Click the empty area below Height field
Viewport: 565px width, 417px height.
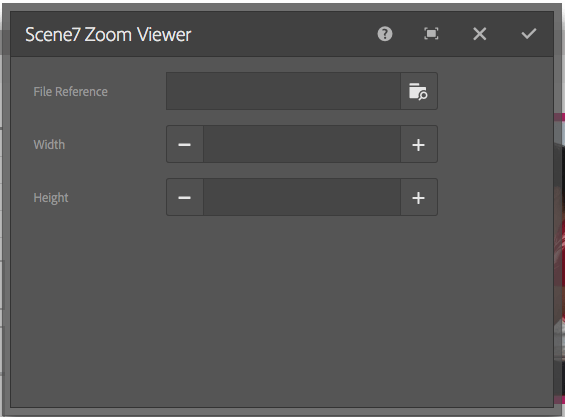[281, 310]
